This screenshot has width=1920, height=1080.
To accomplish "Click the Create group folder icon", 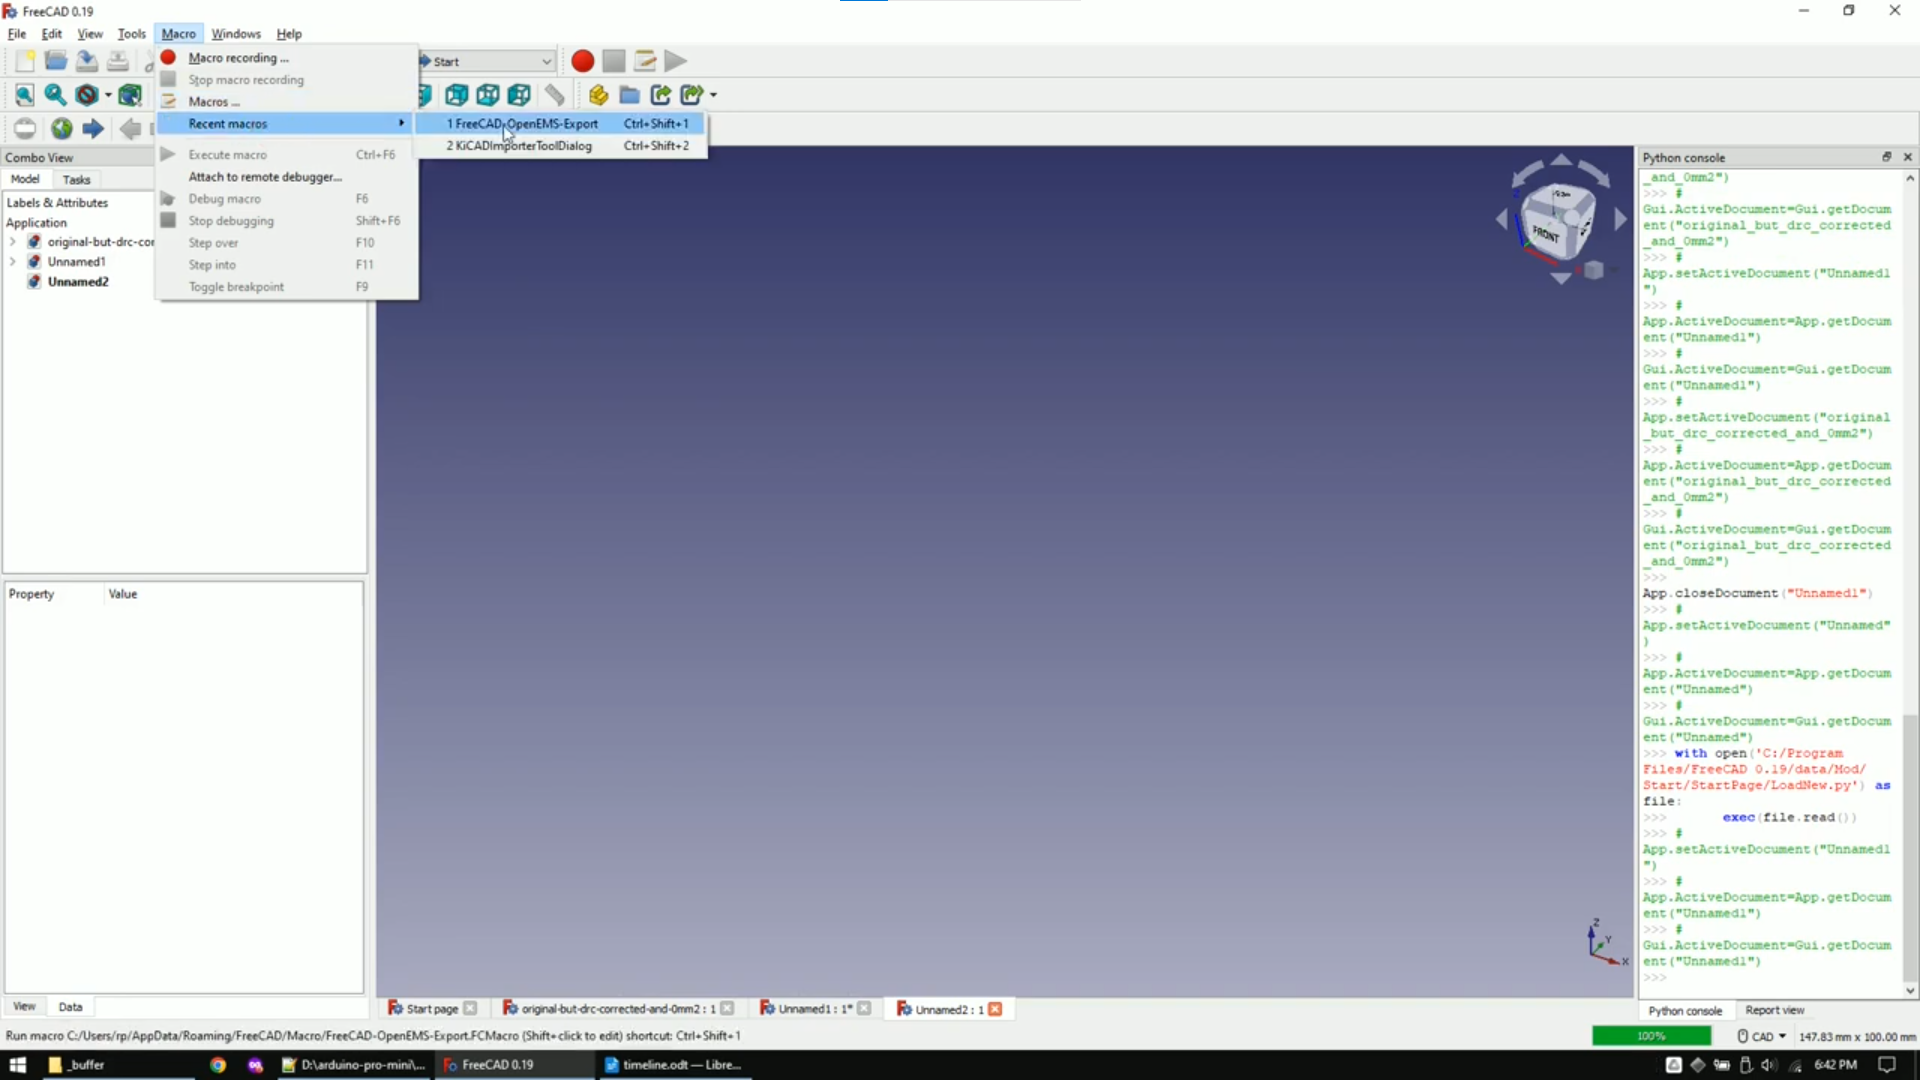I will click(629, 95).
